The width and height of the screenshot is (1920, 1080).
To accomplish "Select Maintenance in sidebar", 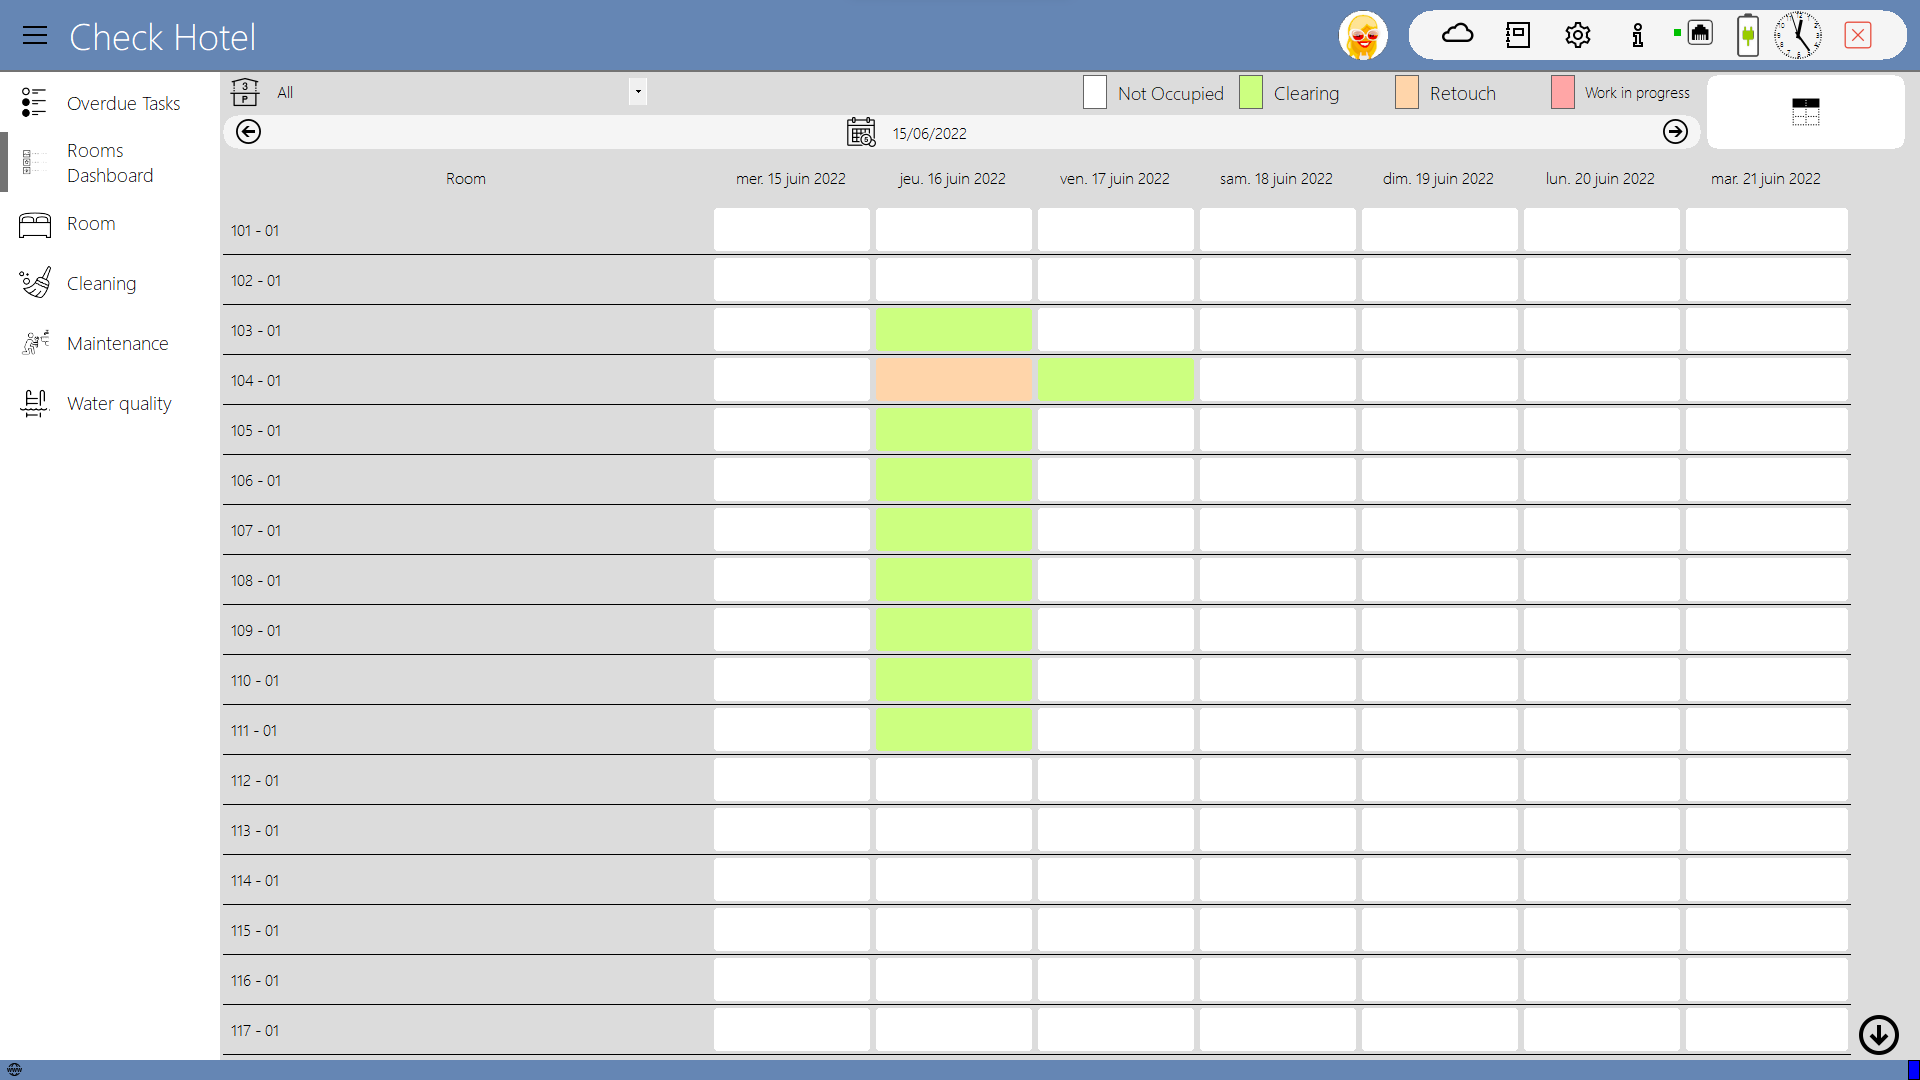I will click(x=117, y=343).
